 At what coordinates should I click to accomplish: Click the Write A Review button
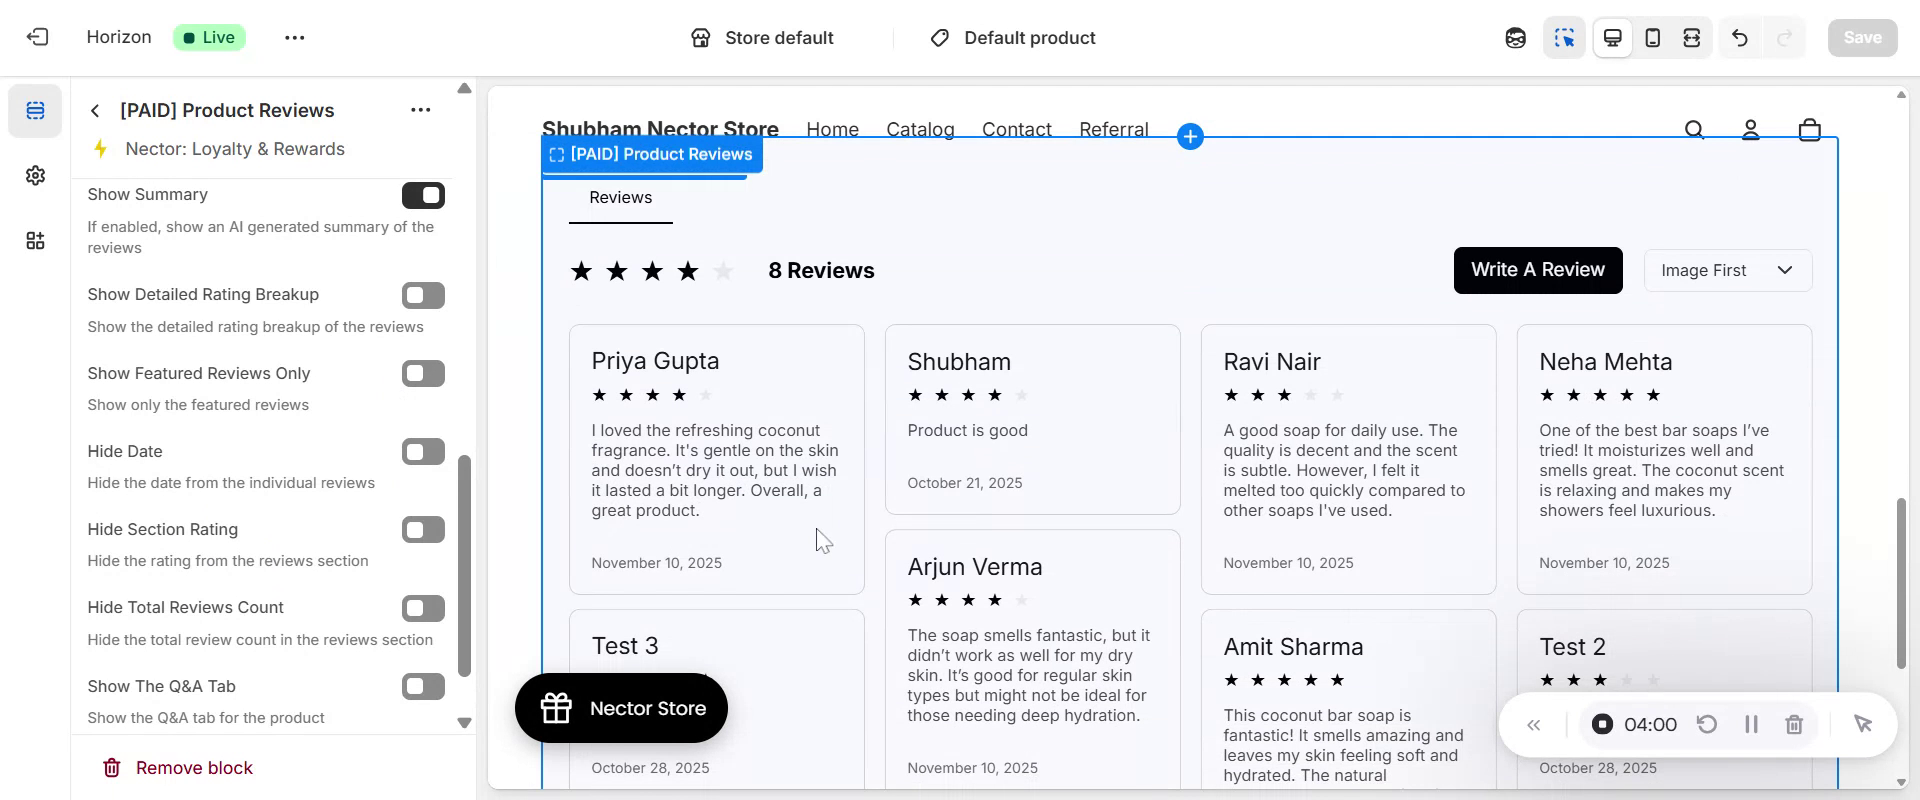point(1538,270)
